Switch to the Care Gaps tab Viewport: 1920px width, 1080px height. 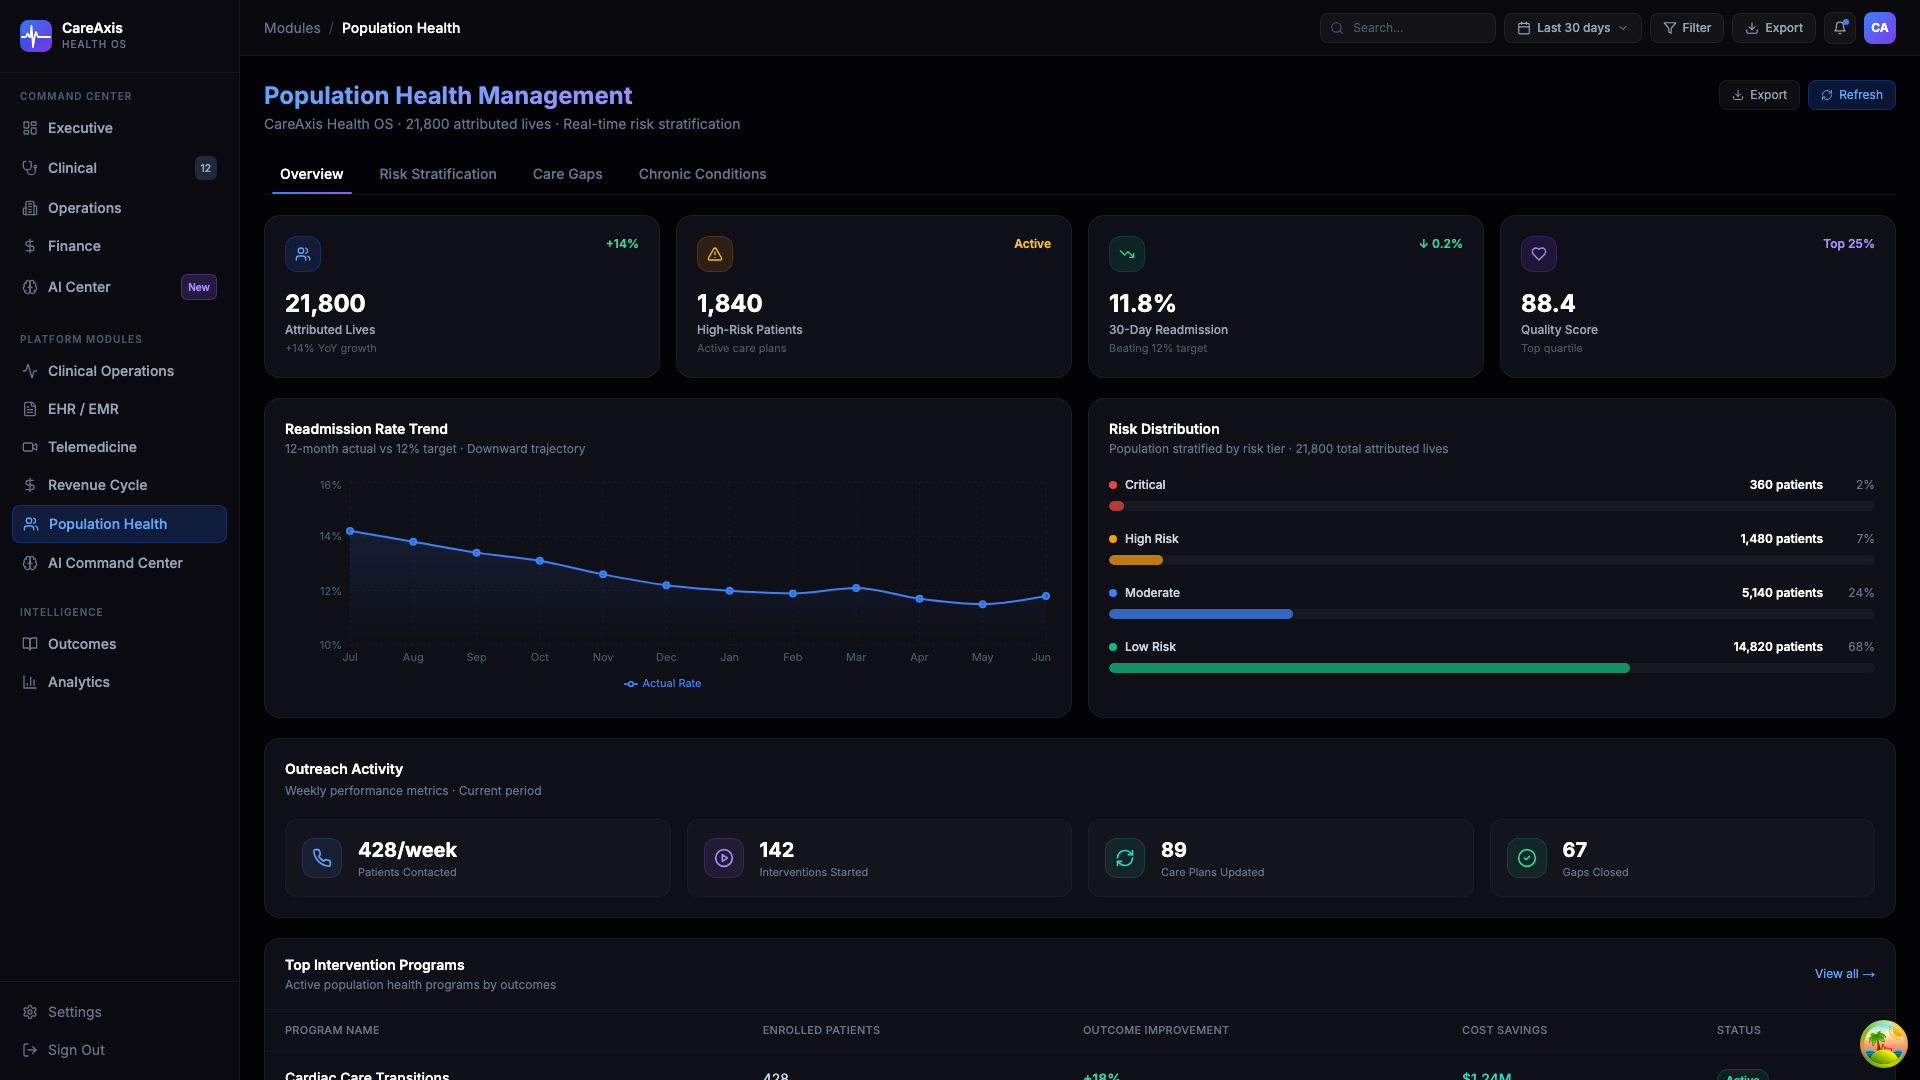[x=568, y=174]
